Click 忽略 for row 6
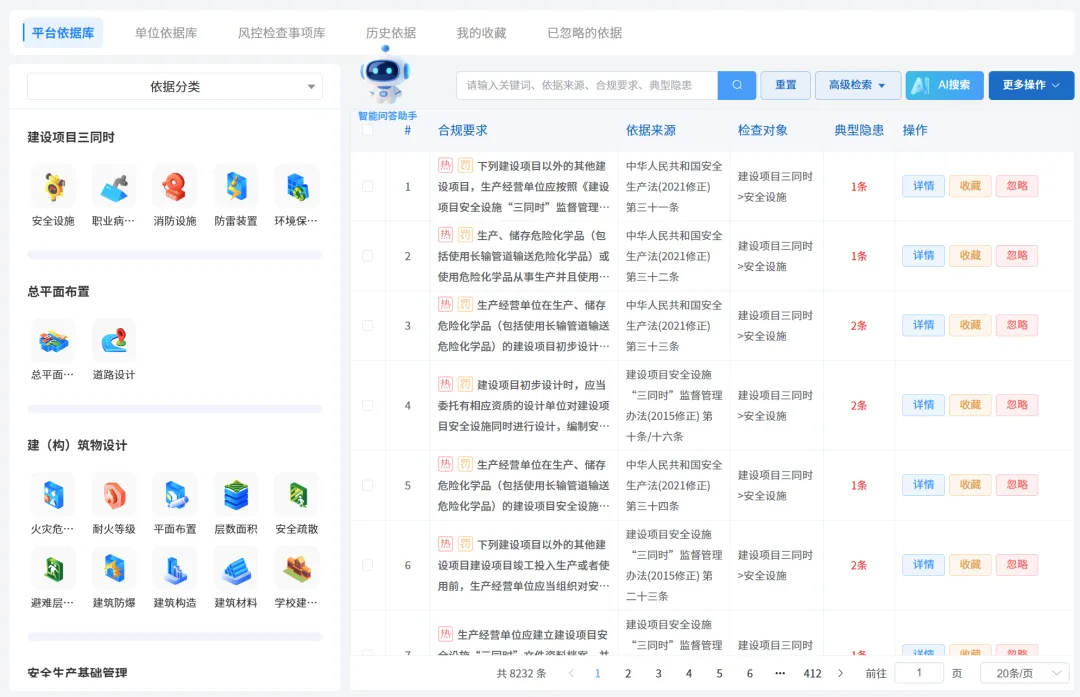The width and height of the screenshot is (1080, 697). pos(1017,565)
